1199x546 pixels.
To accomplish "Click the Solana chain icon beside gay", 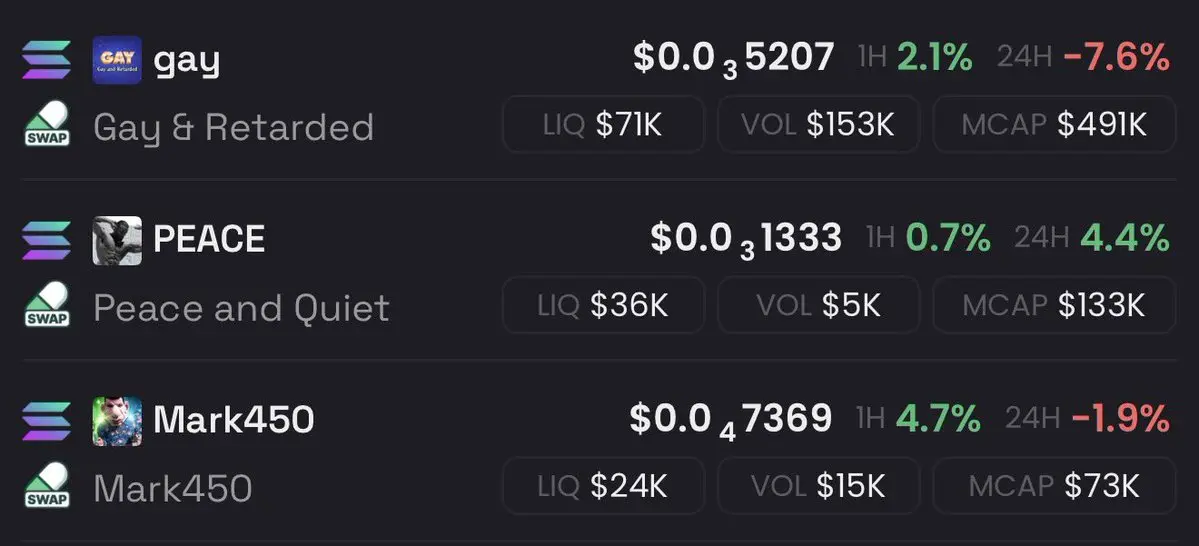I will point(46,60).
